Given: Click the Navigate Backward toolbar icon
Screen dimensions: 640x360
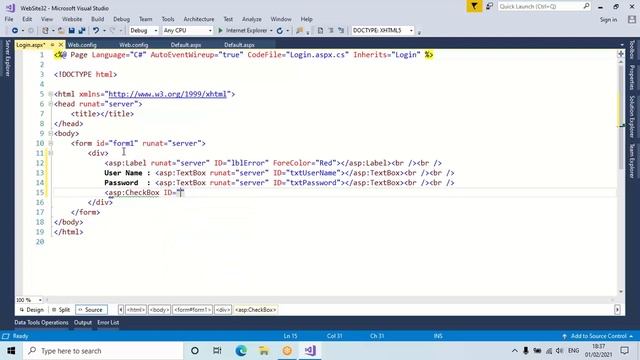Looking at the screenshot, I should pyautogui.click(x=15, y=31).
